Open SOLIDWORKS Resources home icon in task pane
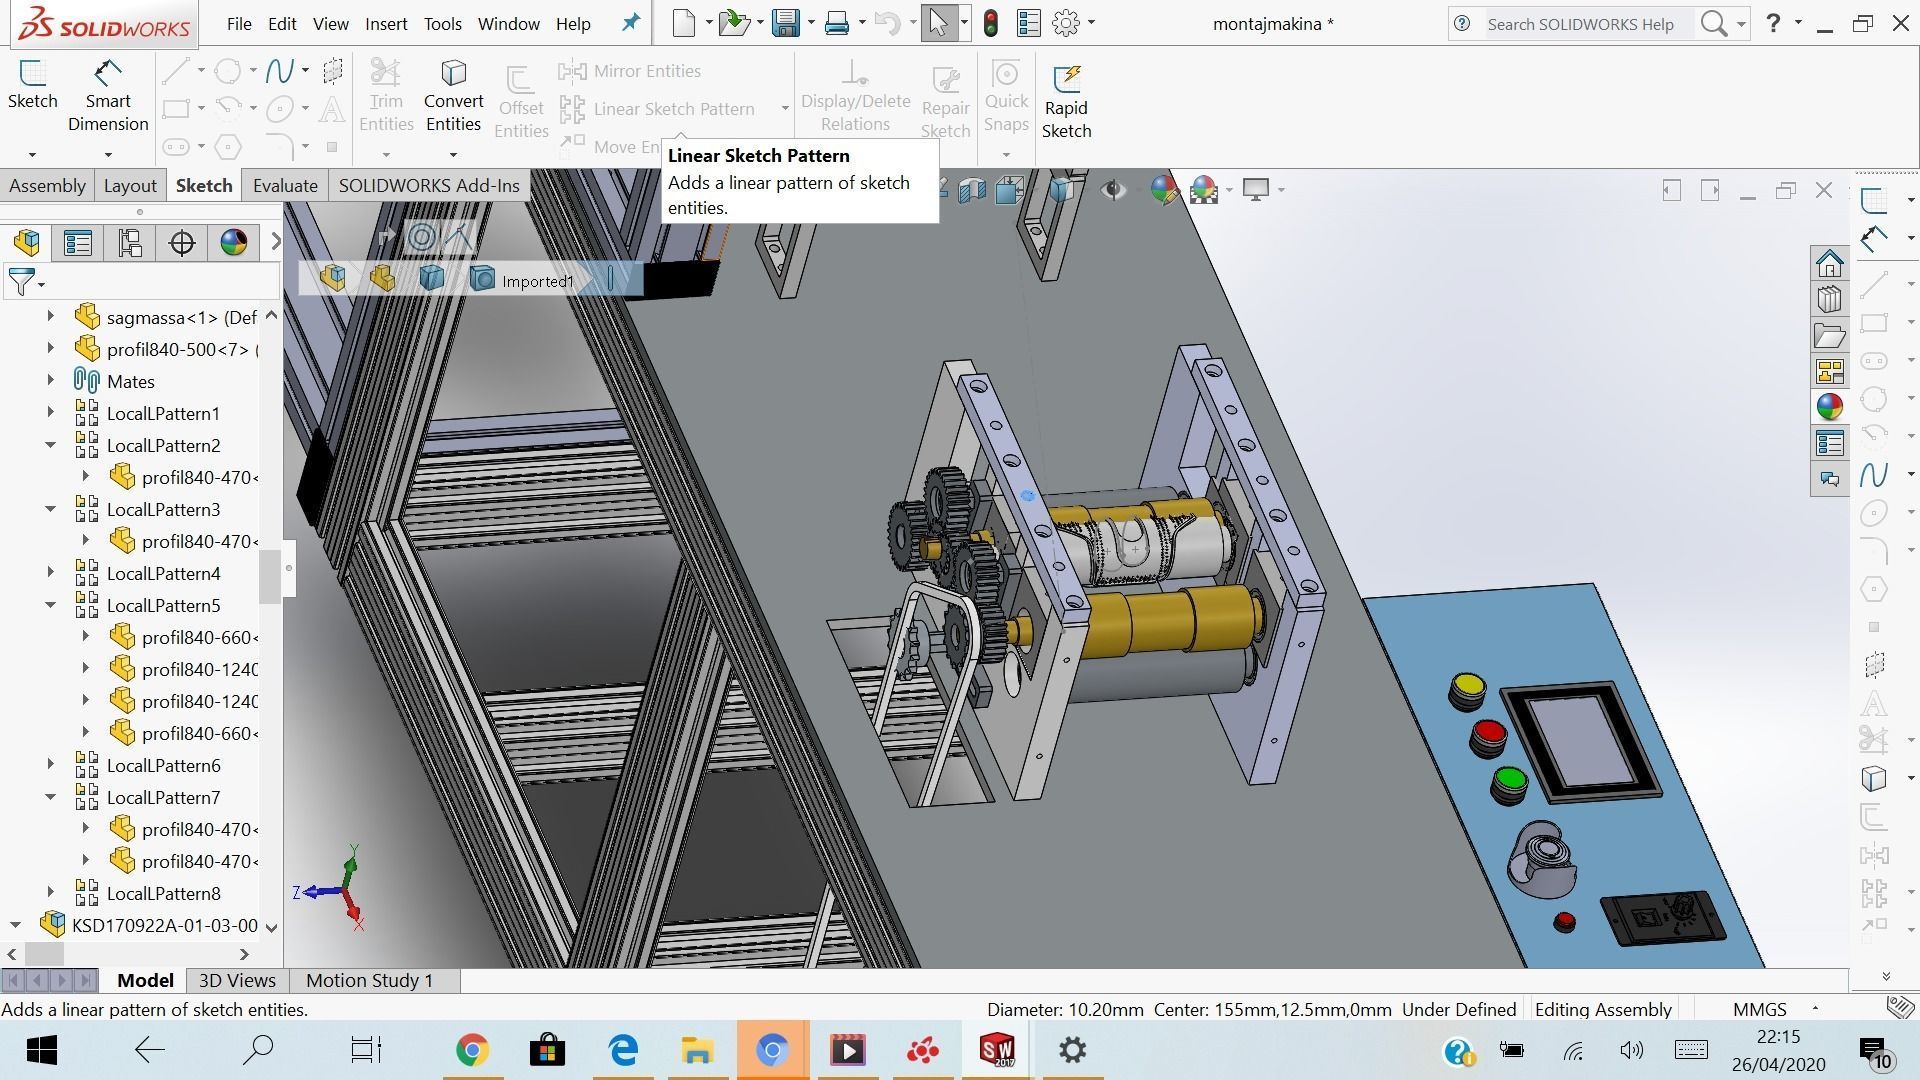Screen dimensions: 1920x1080 [x=1830, y=263]
